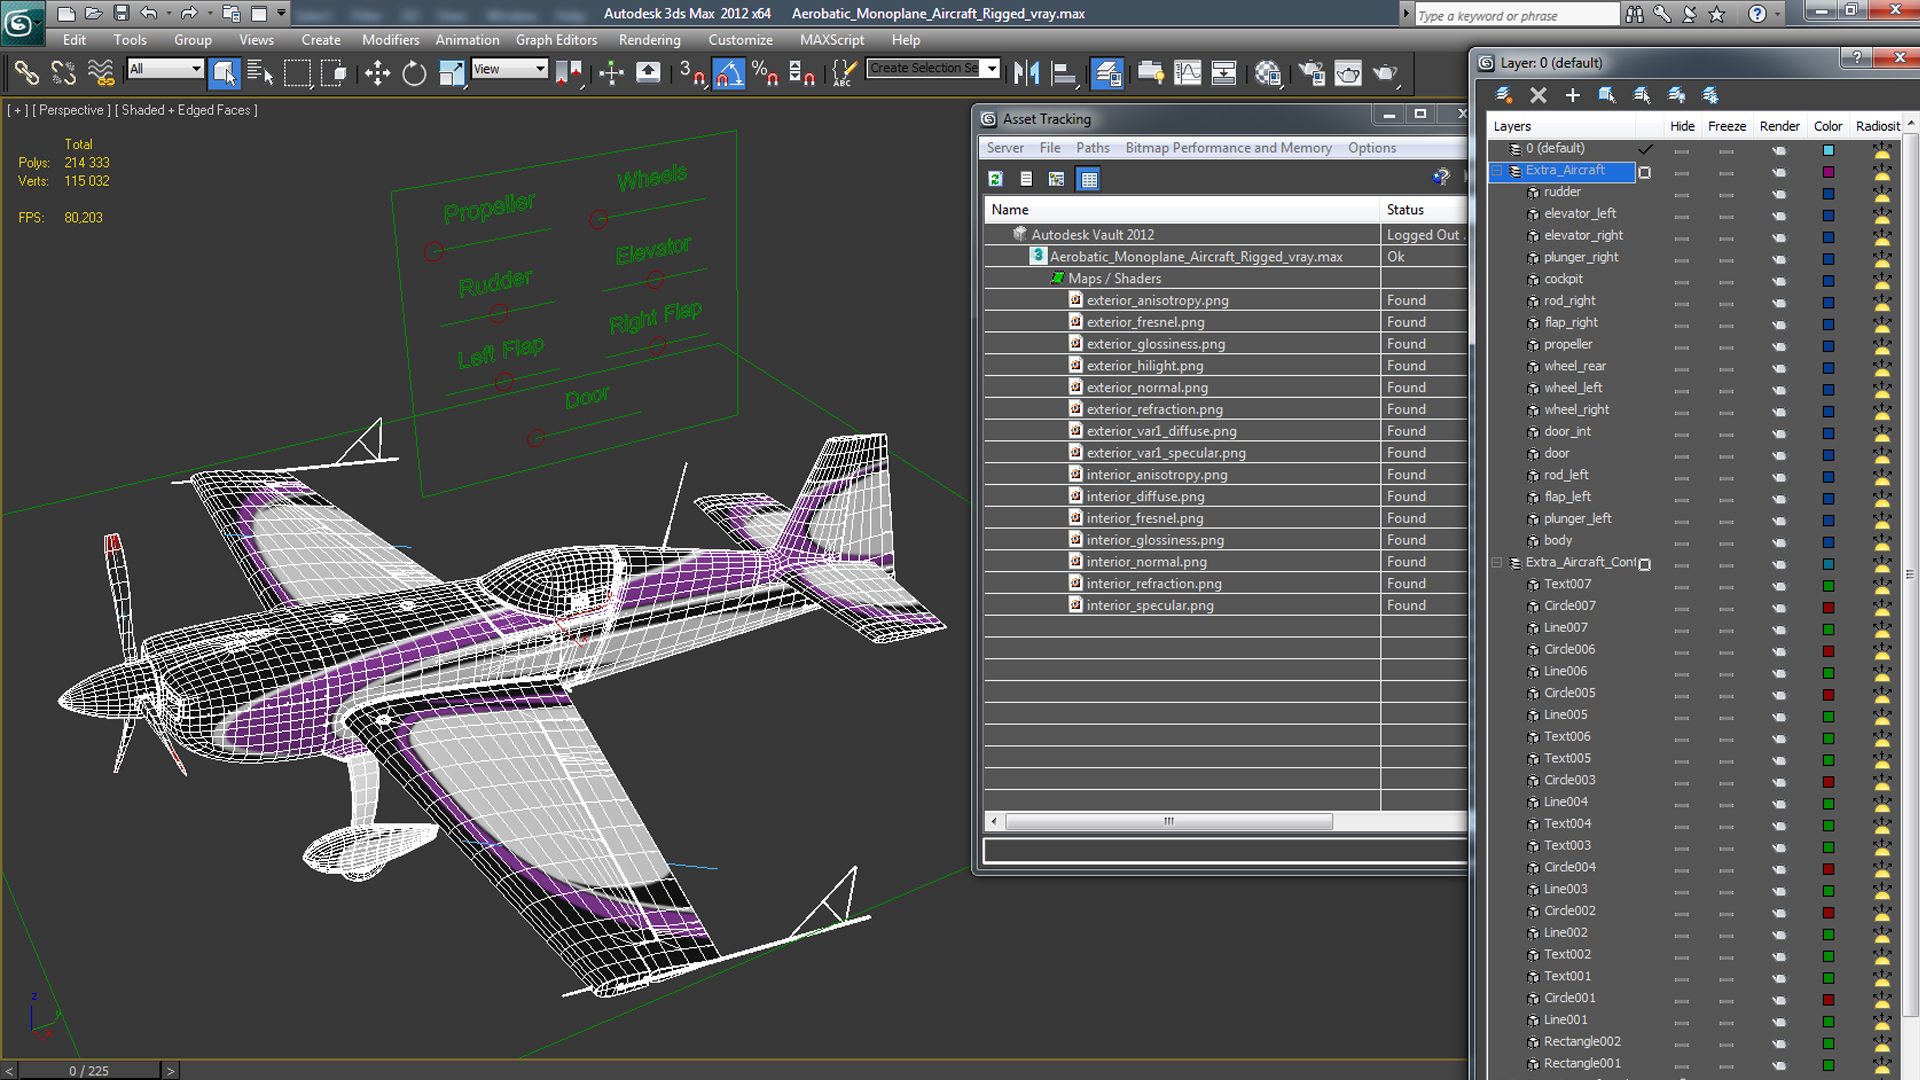Click the Extra_Aircraft layer color swatch
Screen dimensions: 1920x1080
1828,172
